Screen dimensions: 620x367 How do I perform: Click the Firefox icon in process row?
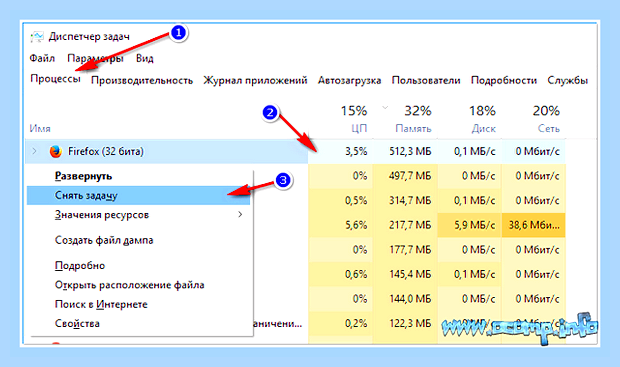pyautogui.click(x=56, y=151)
